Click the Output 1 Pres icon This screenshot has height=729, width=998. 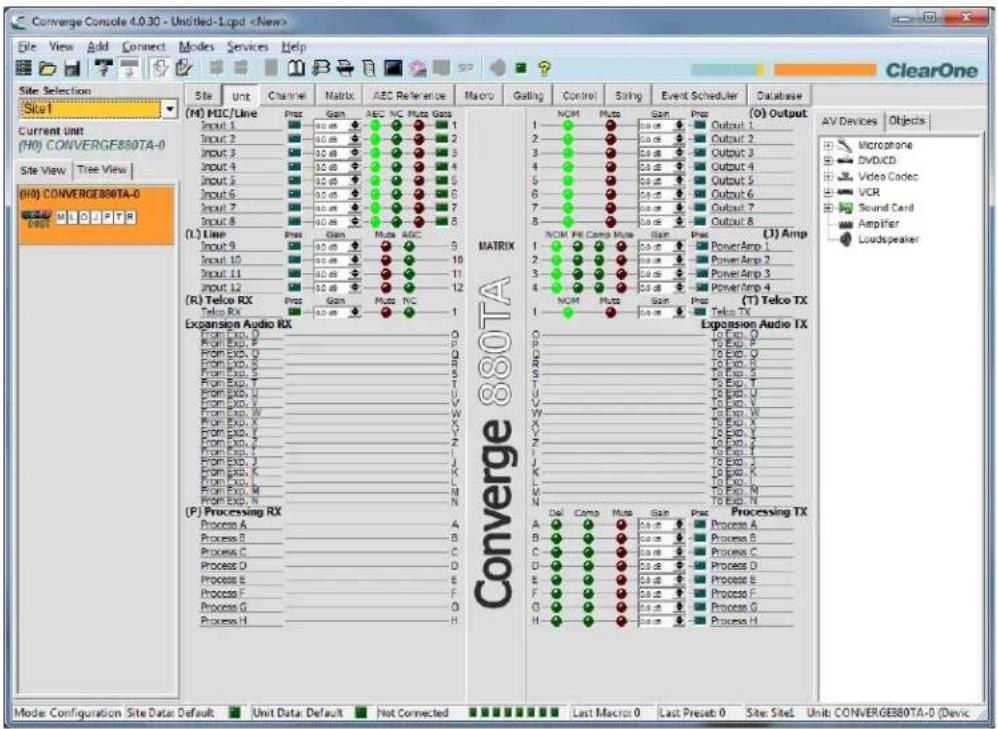pyautogui.click(x=700, y=125)
